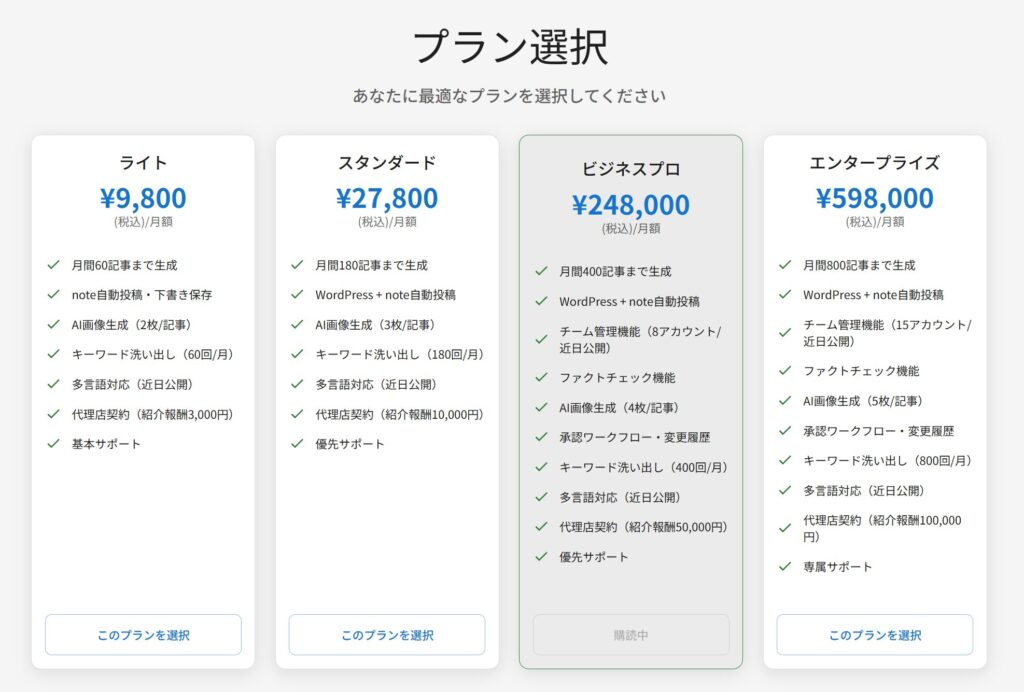Select the スタンダード plan button
The image size is (1024, 692).
(387, 635)
